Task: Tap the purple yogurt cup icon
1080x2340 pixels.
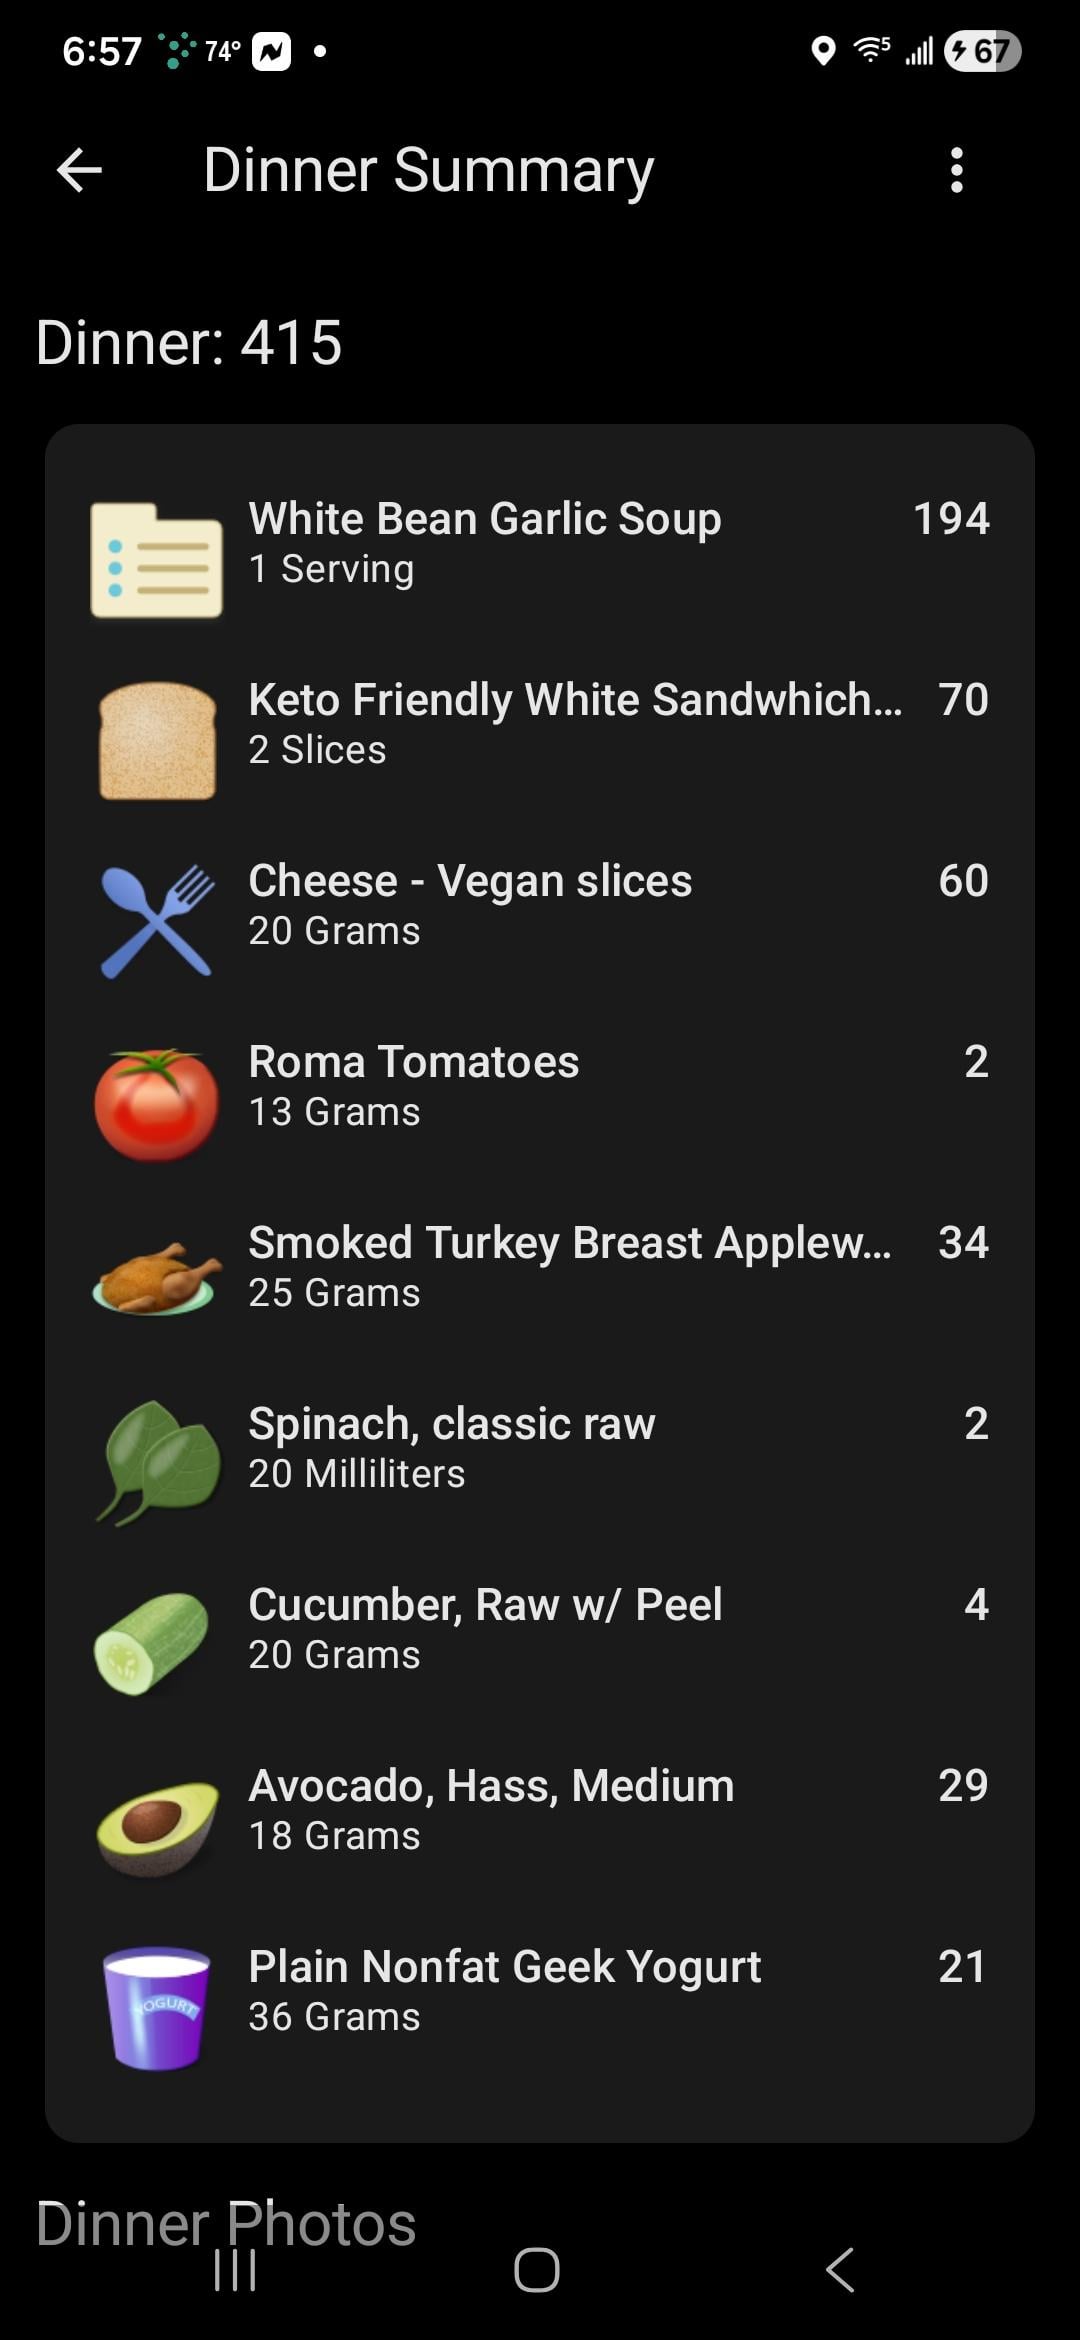Action: [x=157, y=2006]
